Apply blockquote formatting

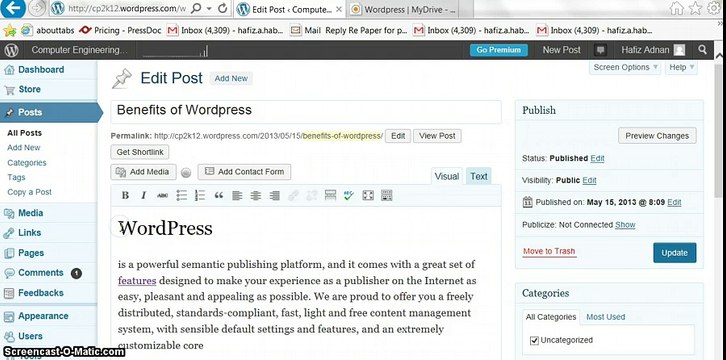[219, 196]
